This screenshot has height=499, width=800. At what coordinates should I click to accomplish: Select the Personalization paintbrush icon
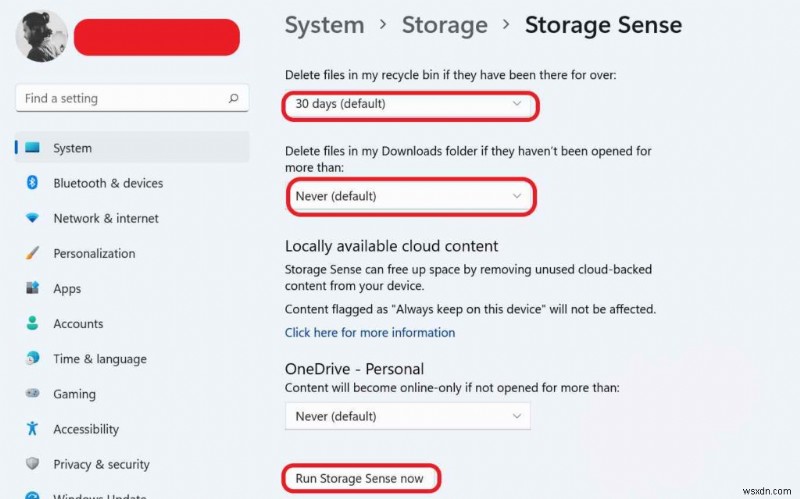tap(33, 253)
